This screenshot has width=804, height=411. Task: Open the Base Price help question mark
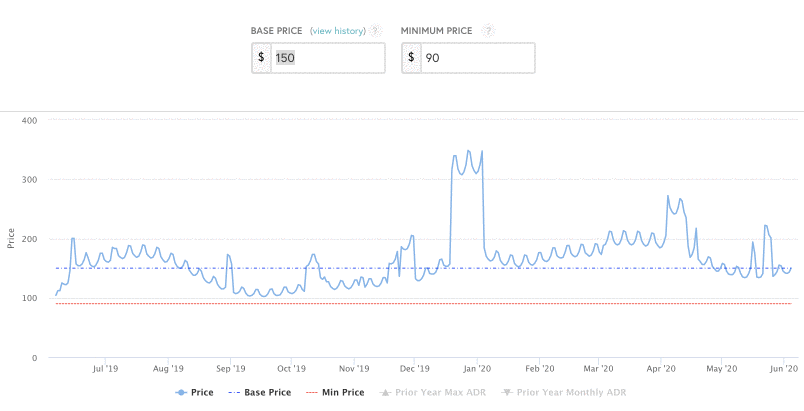click(x=376, y=31)
